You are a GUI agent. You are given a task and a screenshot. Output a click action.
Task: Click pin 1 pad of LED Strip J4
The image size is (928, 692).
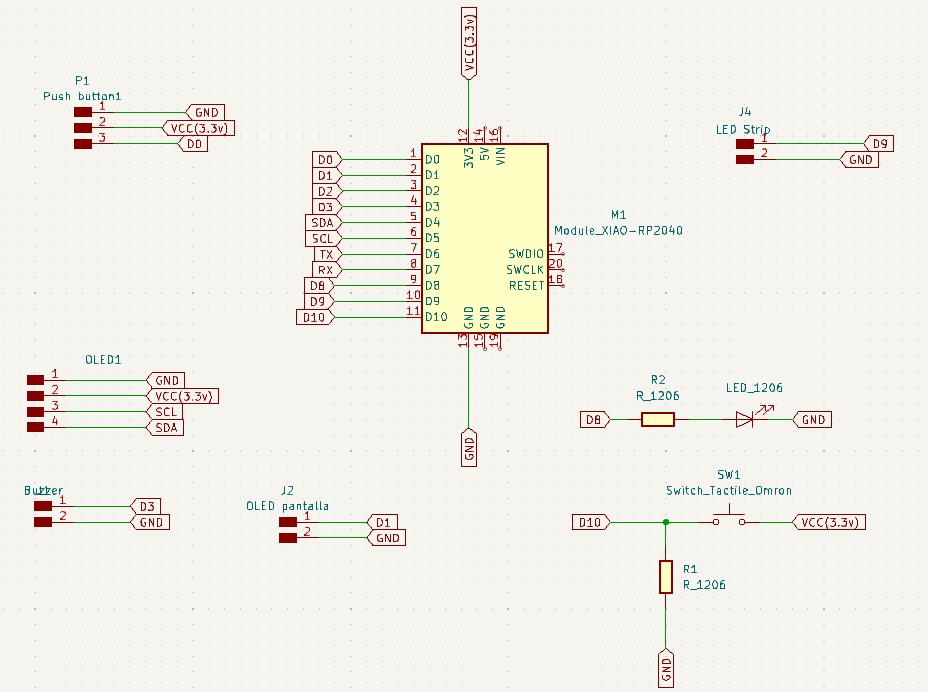(x=745, y=143)
